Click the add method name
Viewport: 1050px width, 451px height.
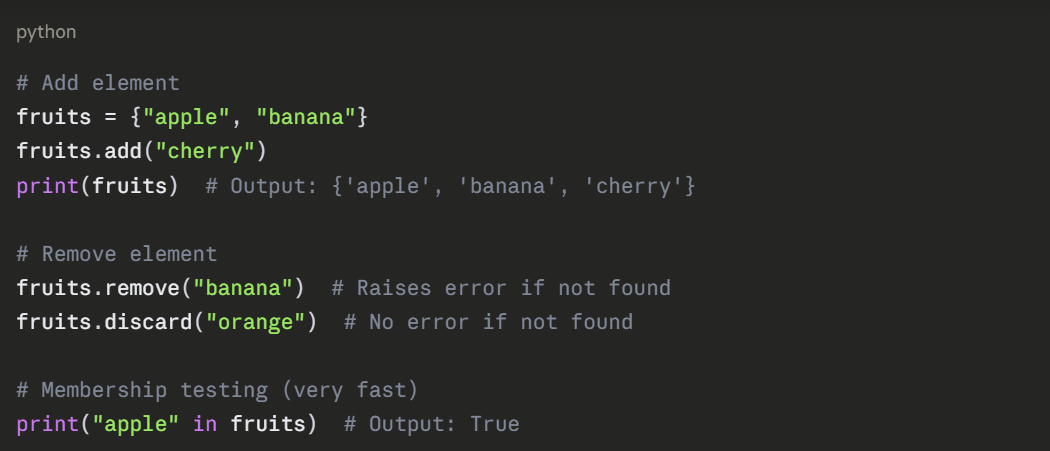[123, 151]
